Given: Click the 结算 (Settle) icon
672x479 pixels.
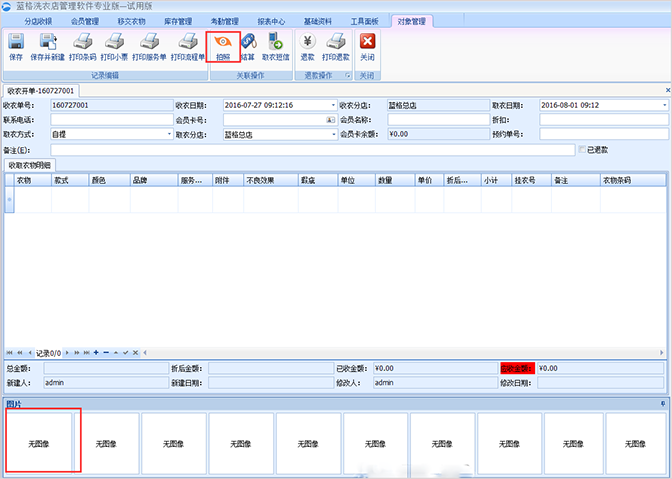Looking at the screenshot, I should click(x=247, y=47).
